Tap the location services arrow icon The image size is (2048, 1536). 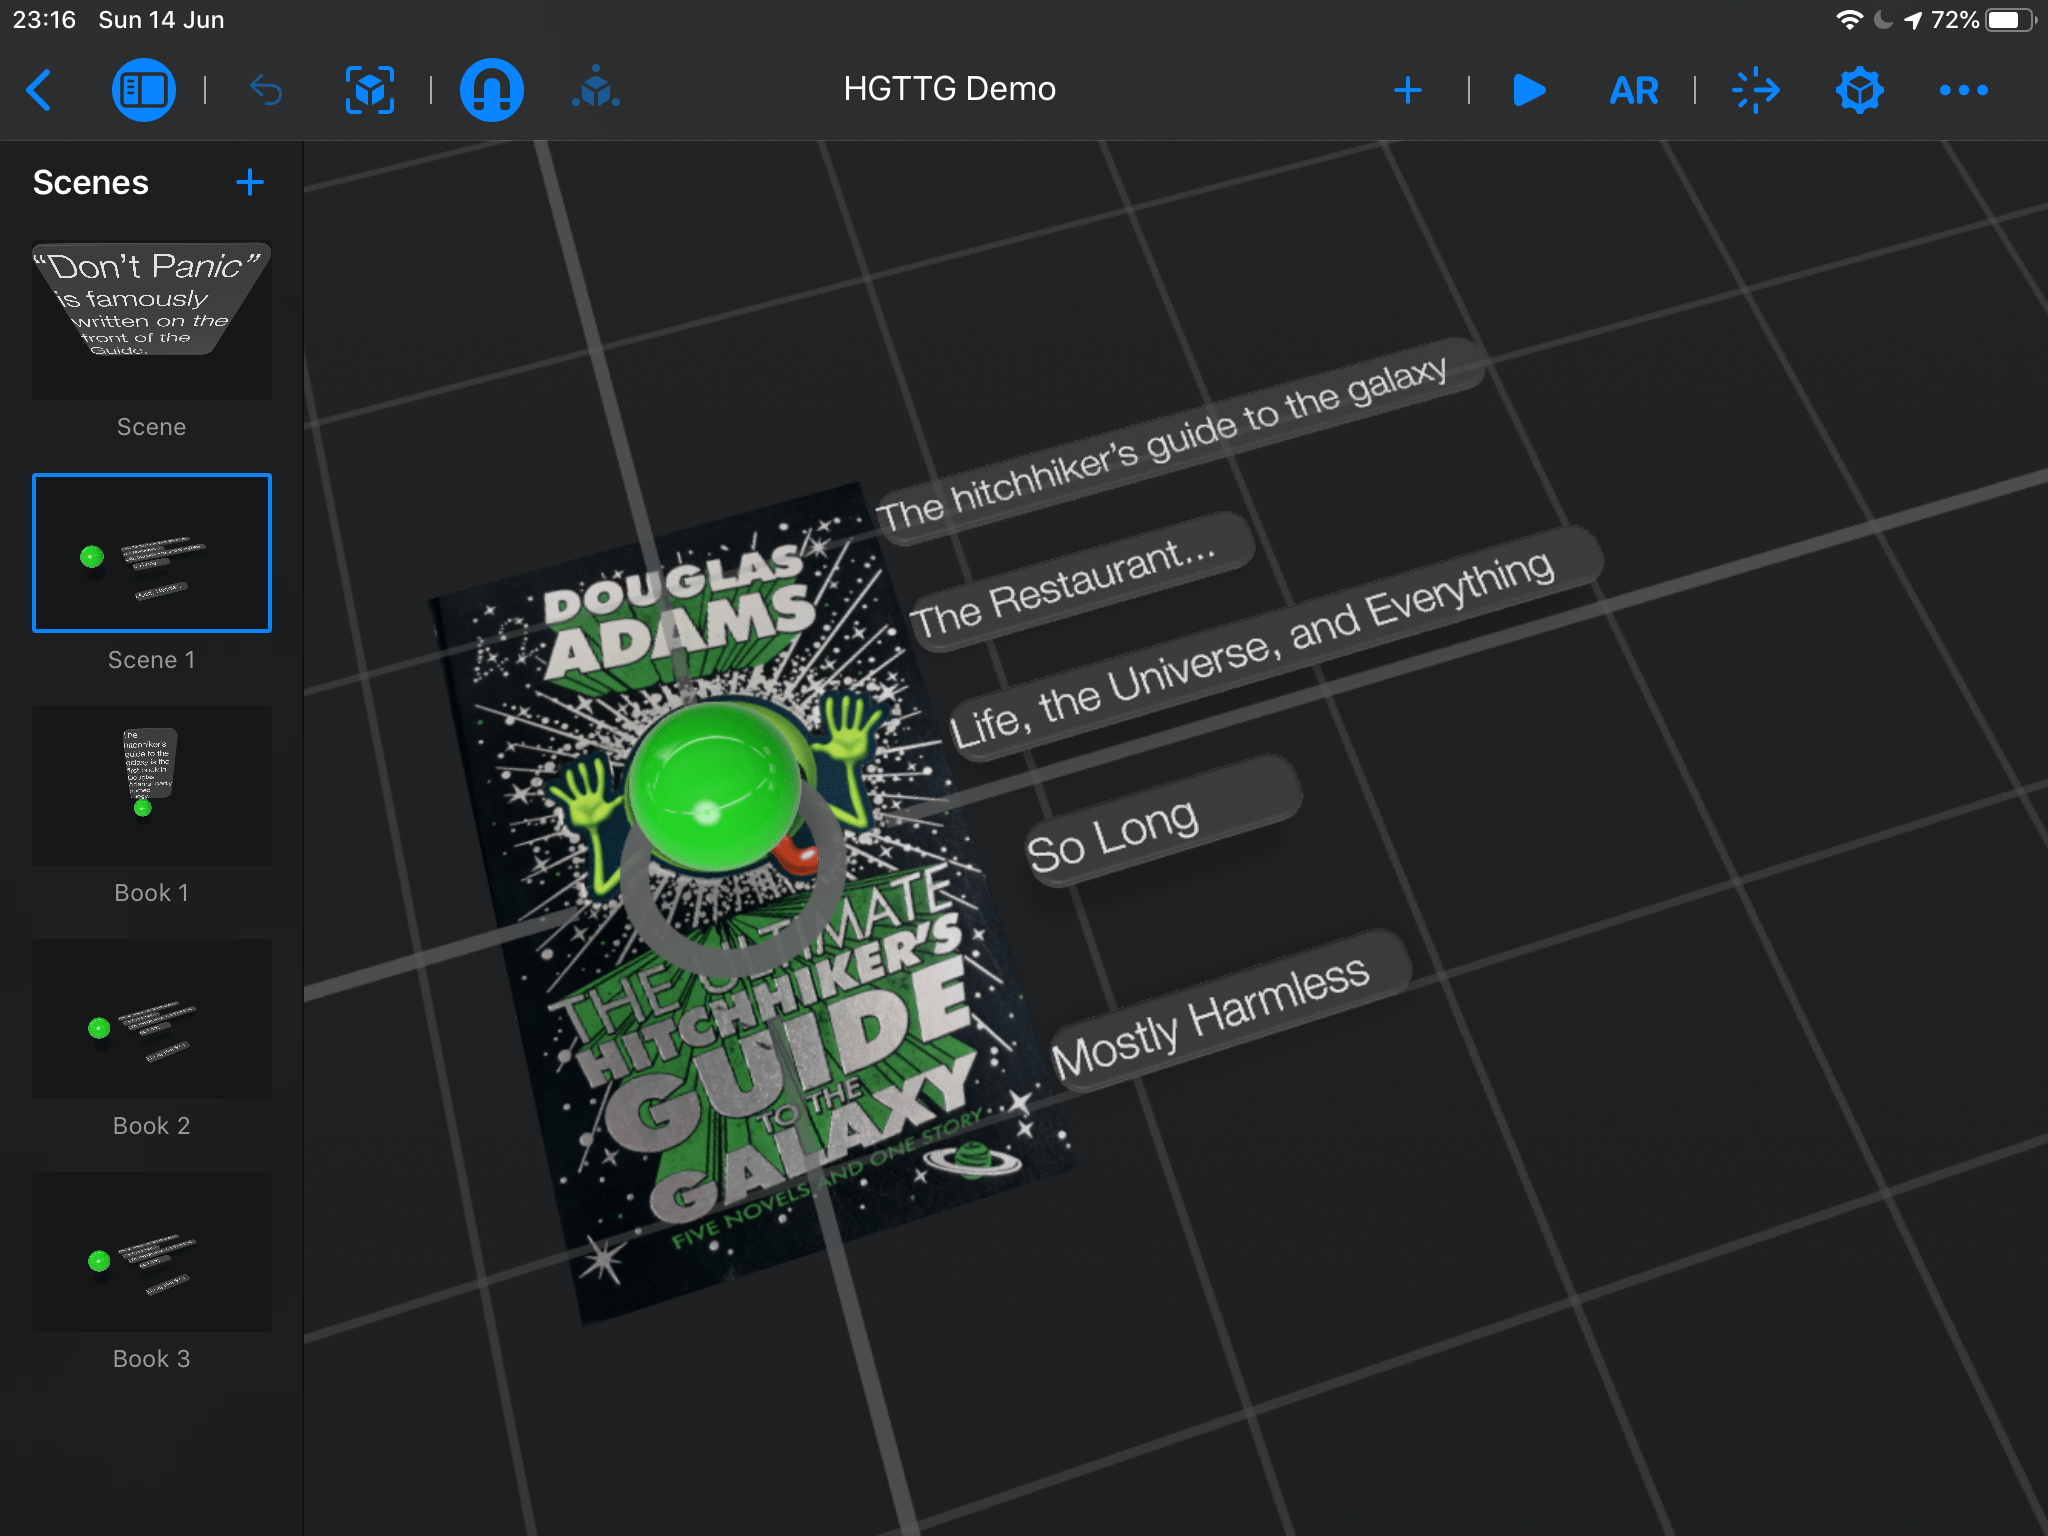click(1913, 20)
